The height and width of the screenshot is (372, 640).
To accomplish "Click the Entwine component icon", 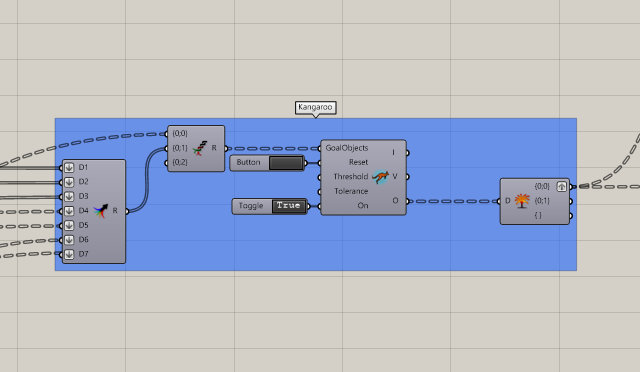I will [200, 148].
